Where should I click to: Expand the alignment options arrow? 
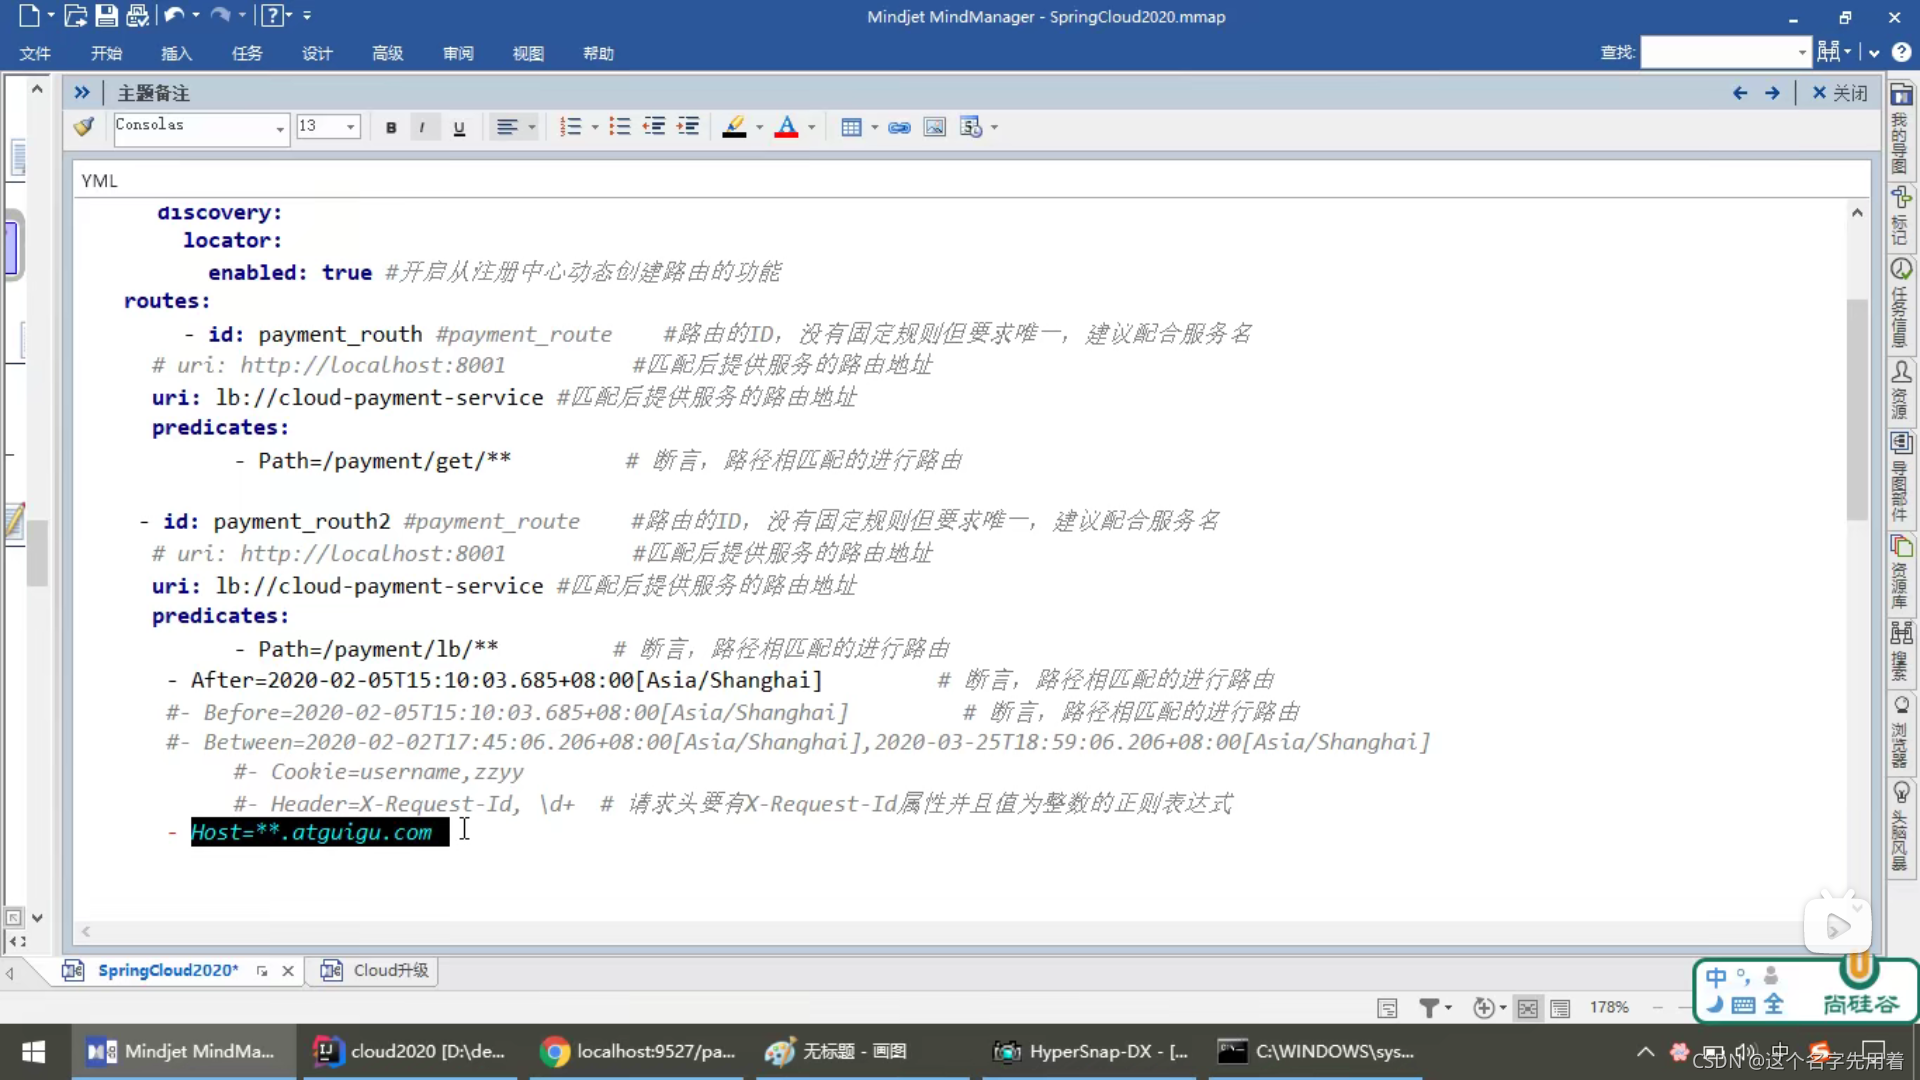pos(532,127)
